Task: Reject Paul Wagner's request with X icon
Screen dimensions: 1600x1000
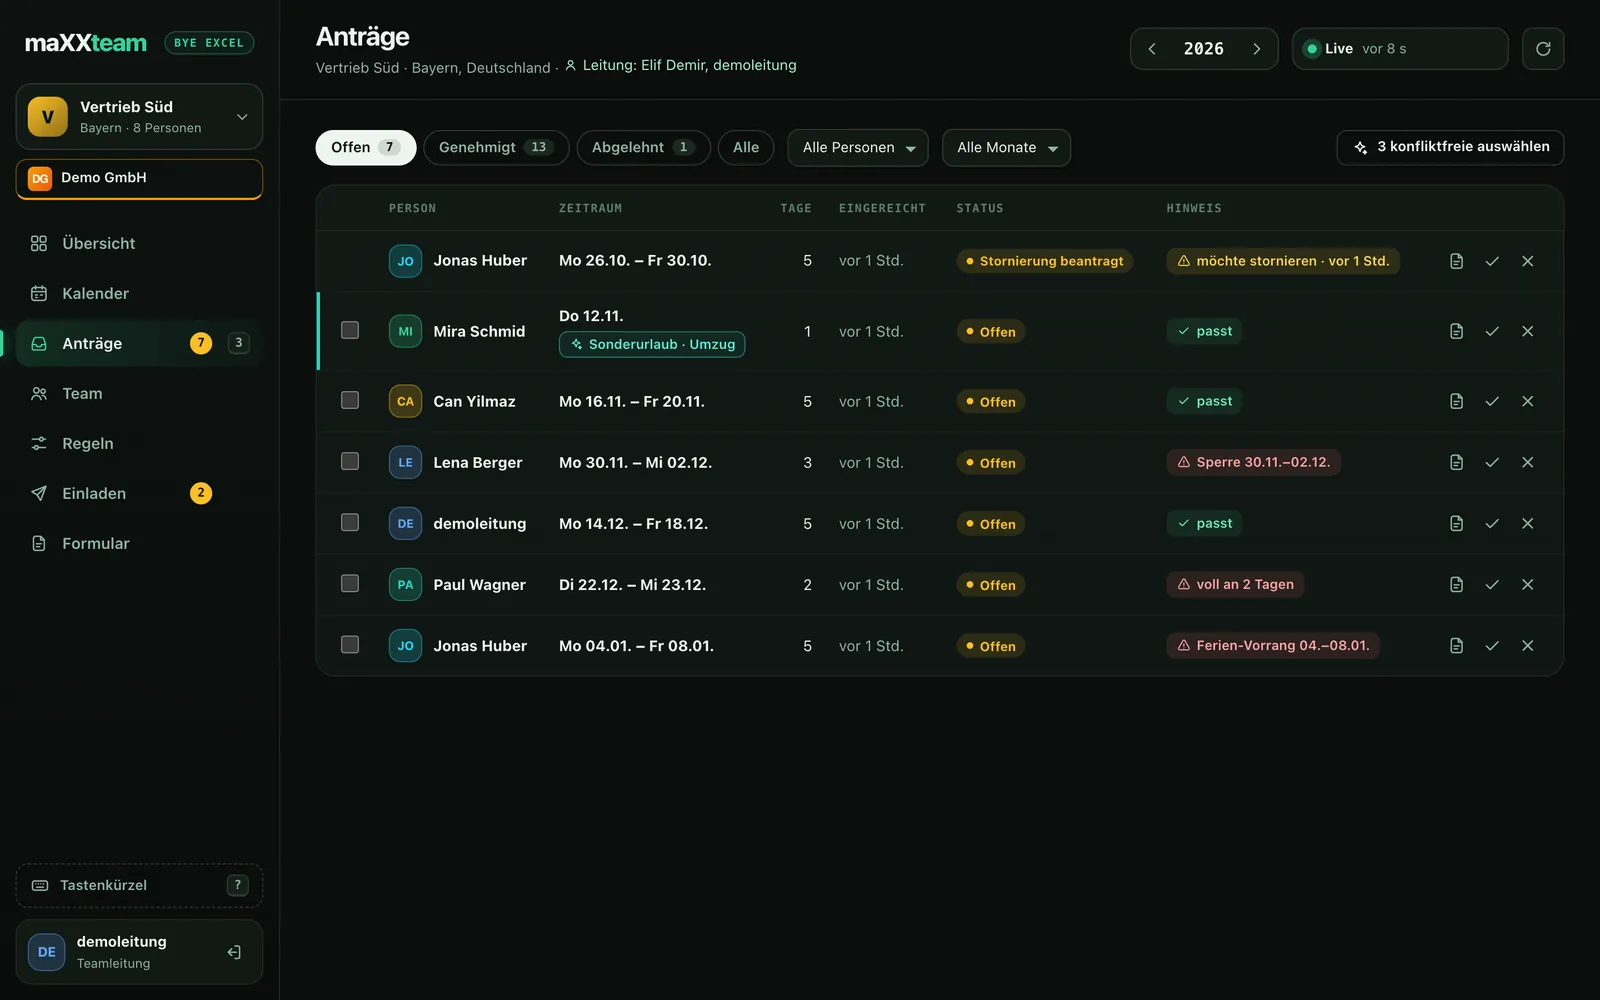Action: (x=1528, y=584)
